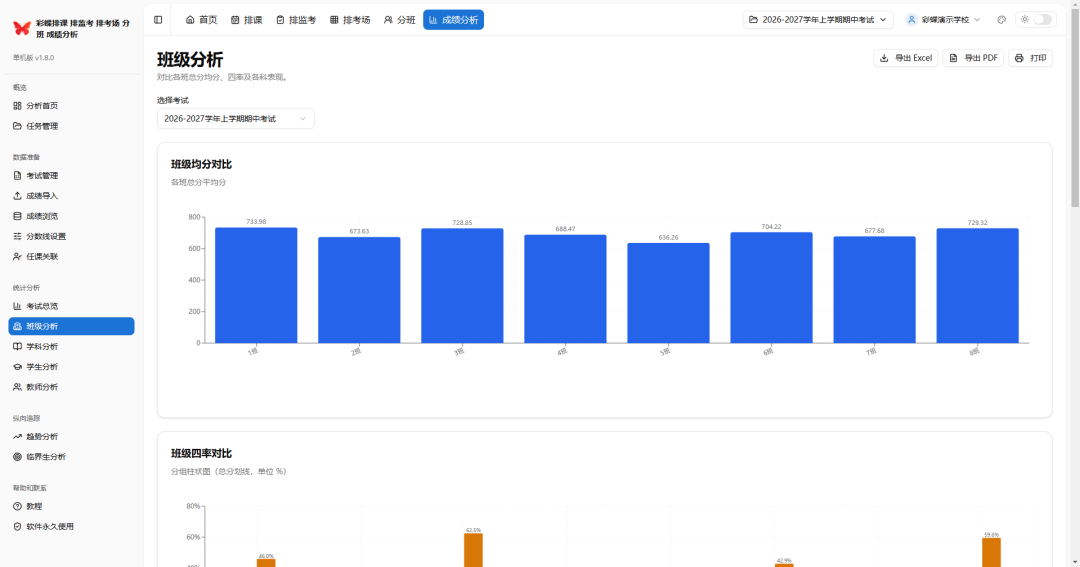Click the 8班 bar labeled 729.32
Viewport: 1080px width, 567px height.
coord(977,286)
